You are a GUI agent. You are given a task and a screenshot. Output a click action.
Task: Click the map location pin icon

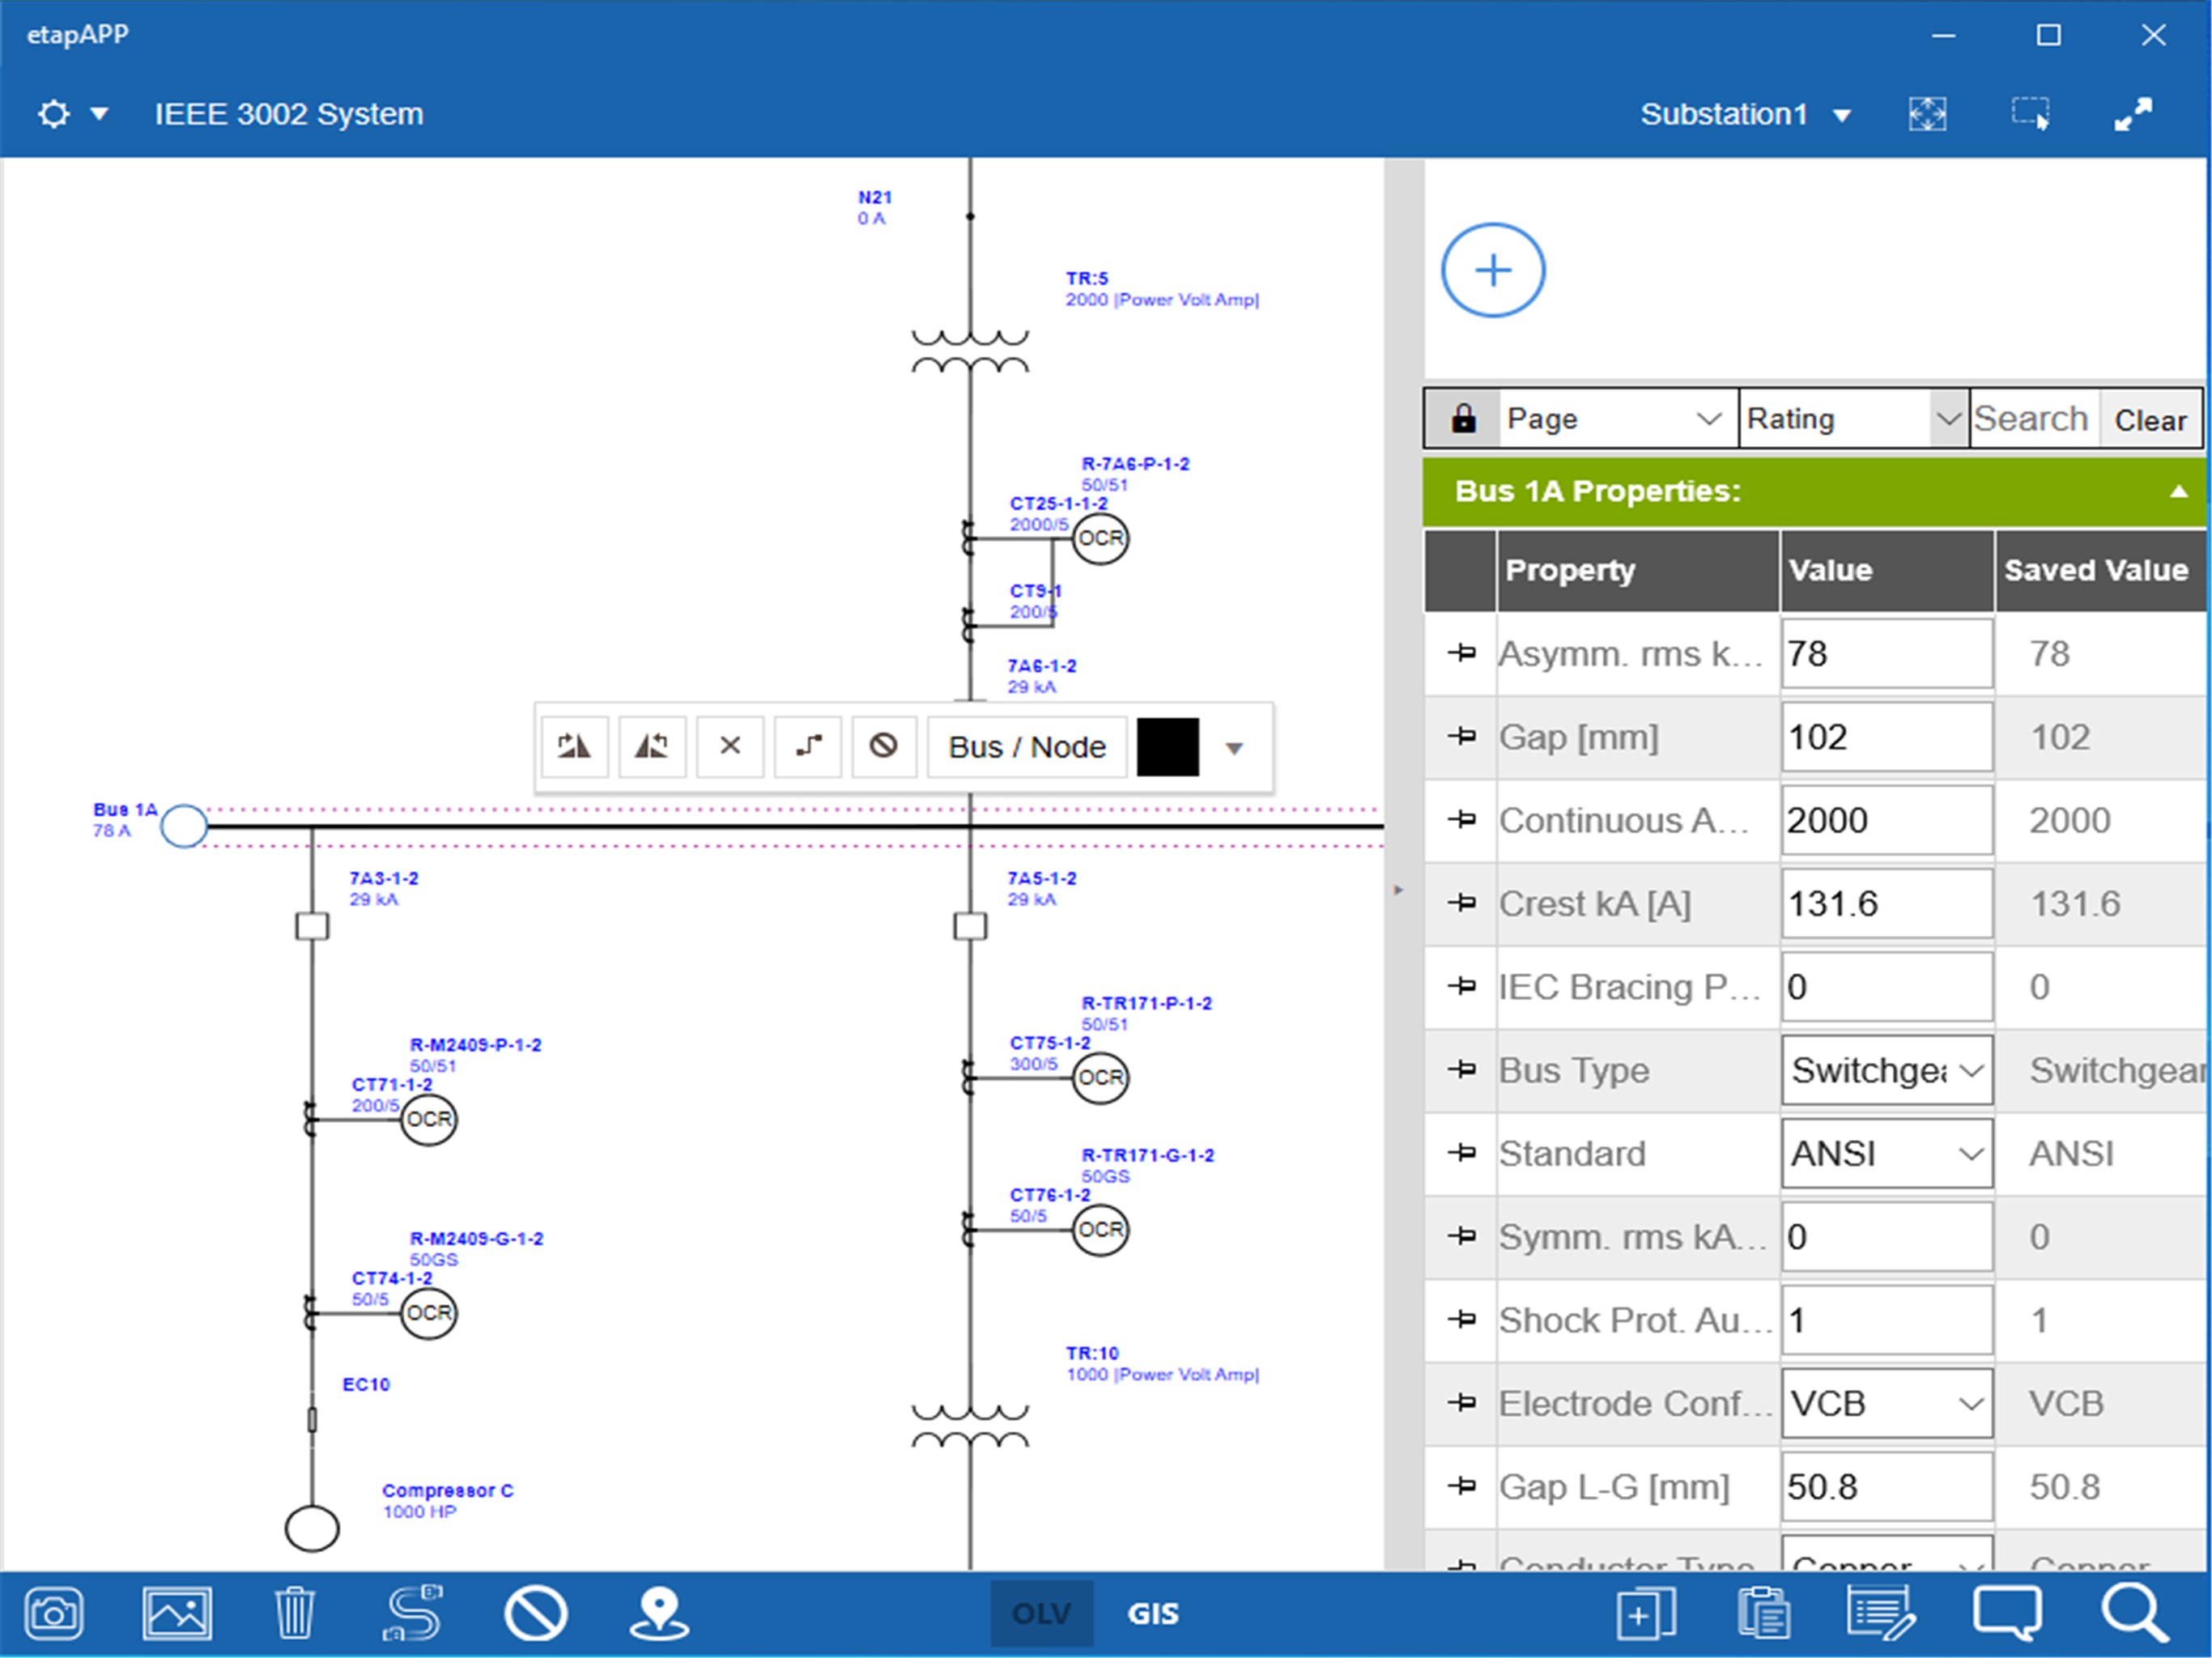pos(659,1613)
